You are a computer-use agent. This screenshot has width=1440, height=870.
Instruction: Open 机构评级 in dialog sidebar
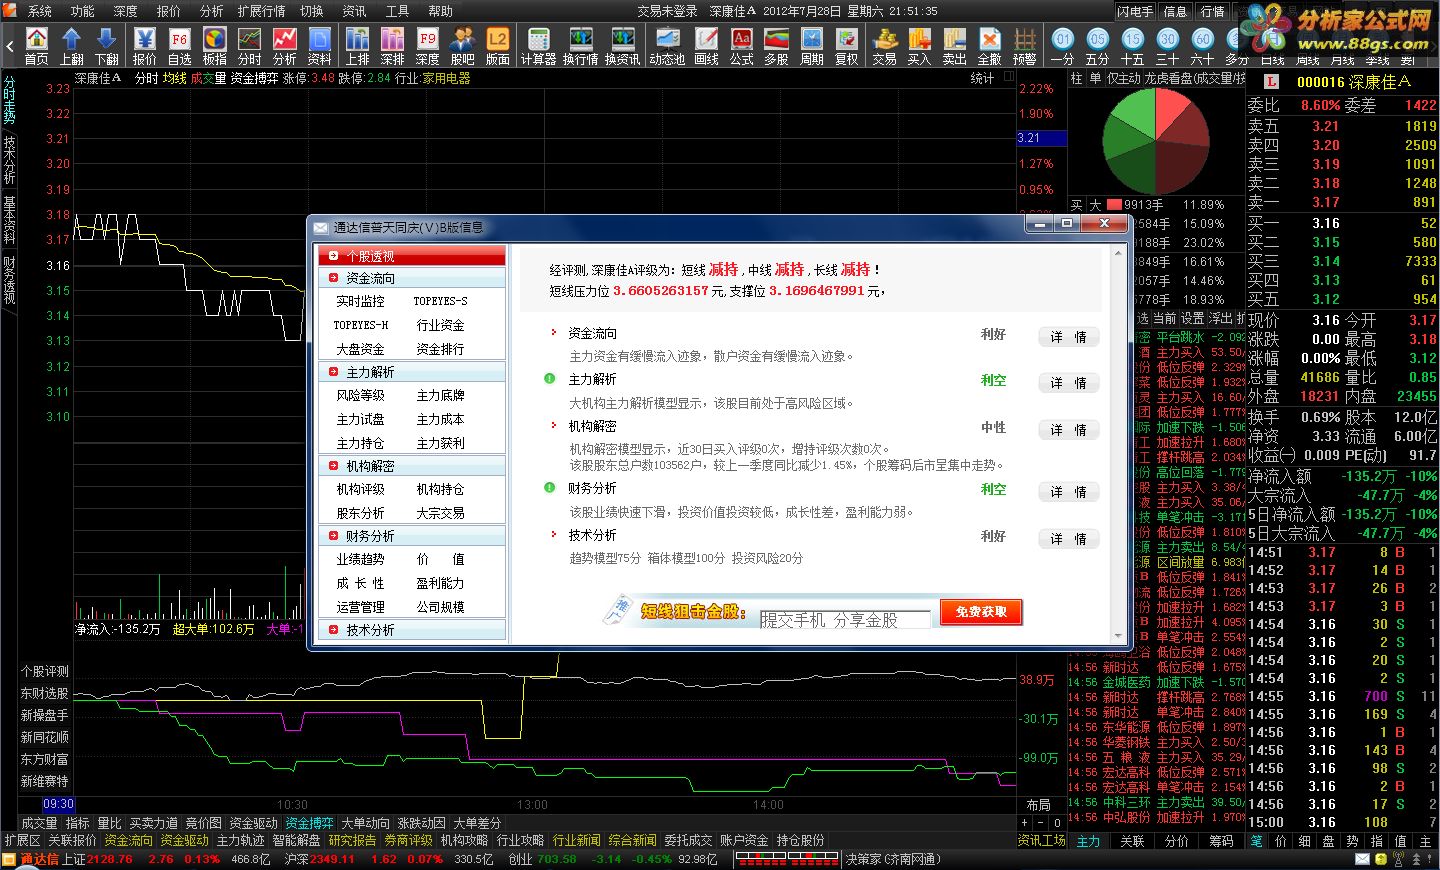point(360,489)
